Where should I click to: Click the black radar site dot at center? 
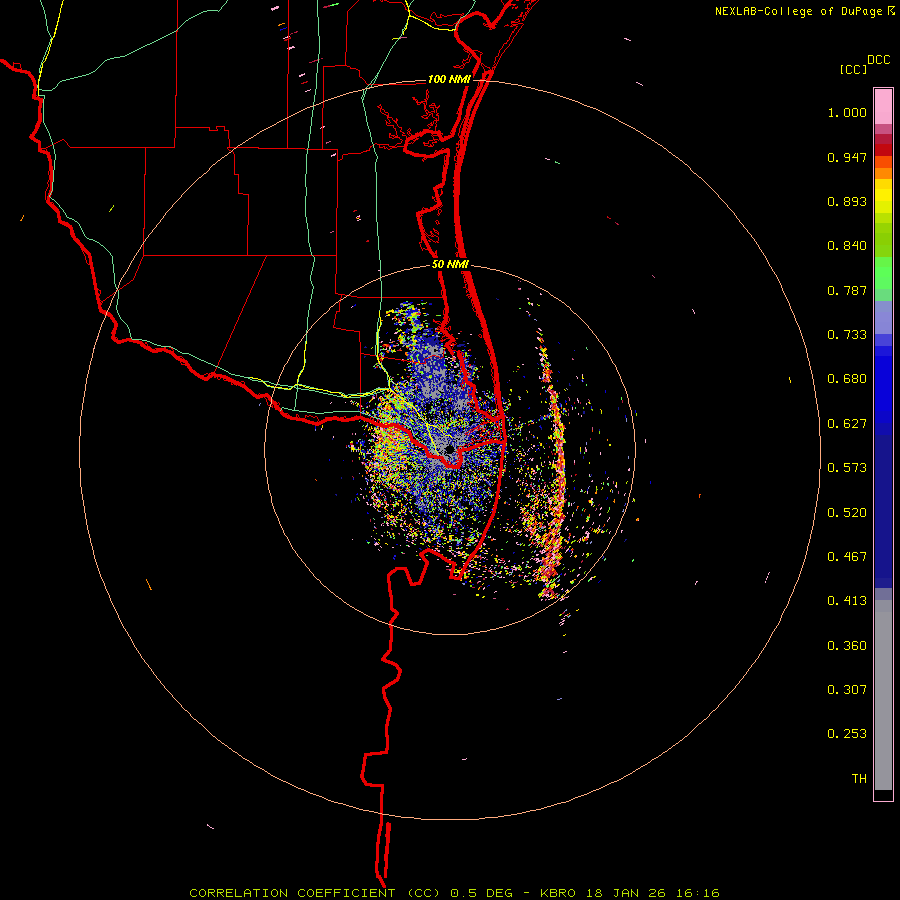pyautogui.click(x=449, y=449)
